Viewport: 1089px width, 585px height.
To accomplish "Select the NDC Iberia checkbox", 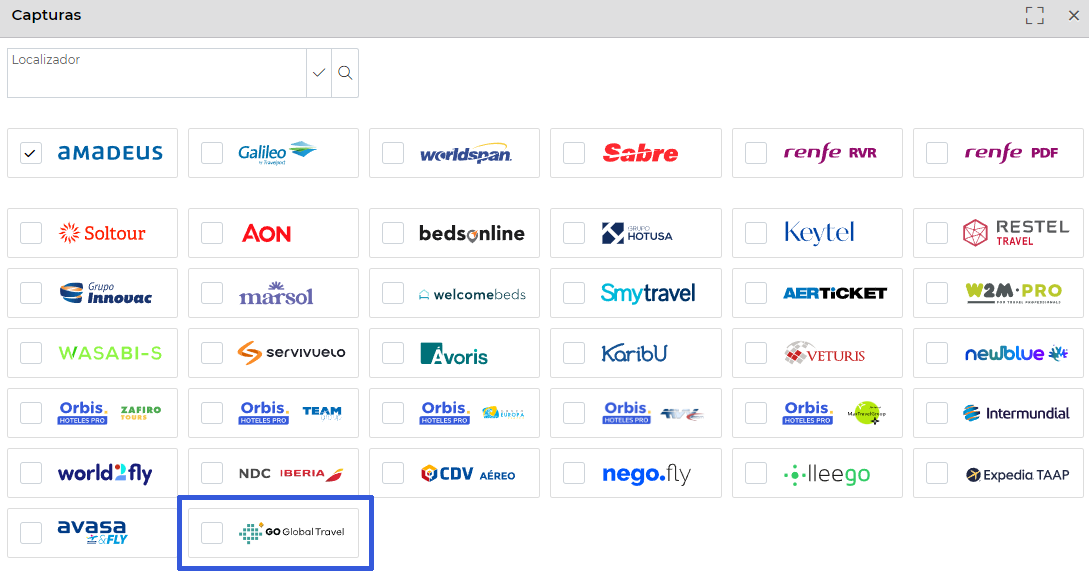I will pos(212,473).
